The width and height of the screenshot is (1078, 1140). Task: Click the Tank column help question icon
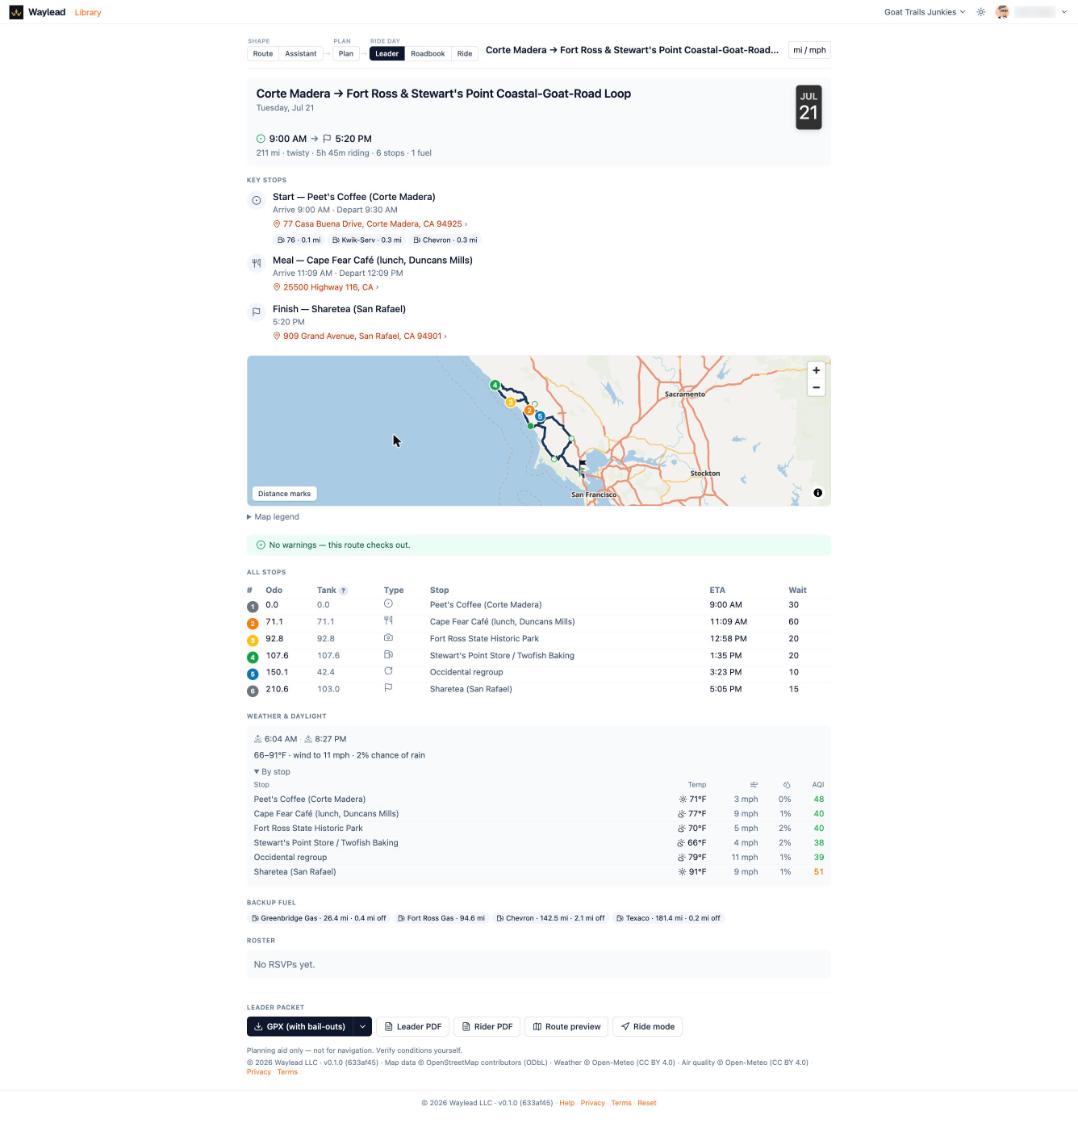tap(343, 591)
